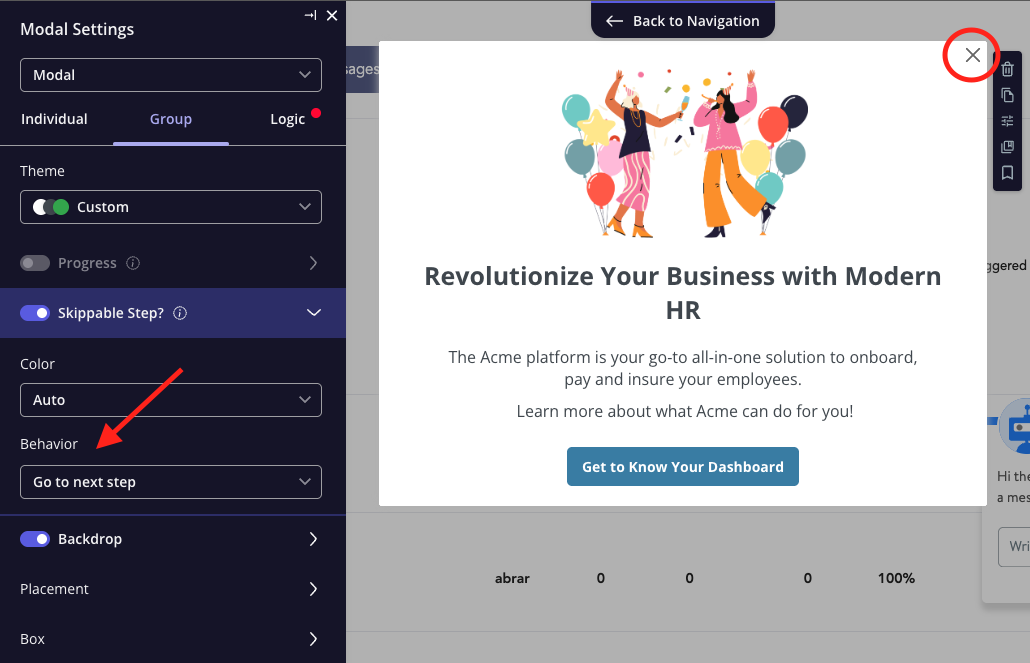Expand the Box section

173,639
